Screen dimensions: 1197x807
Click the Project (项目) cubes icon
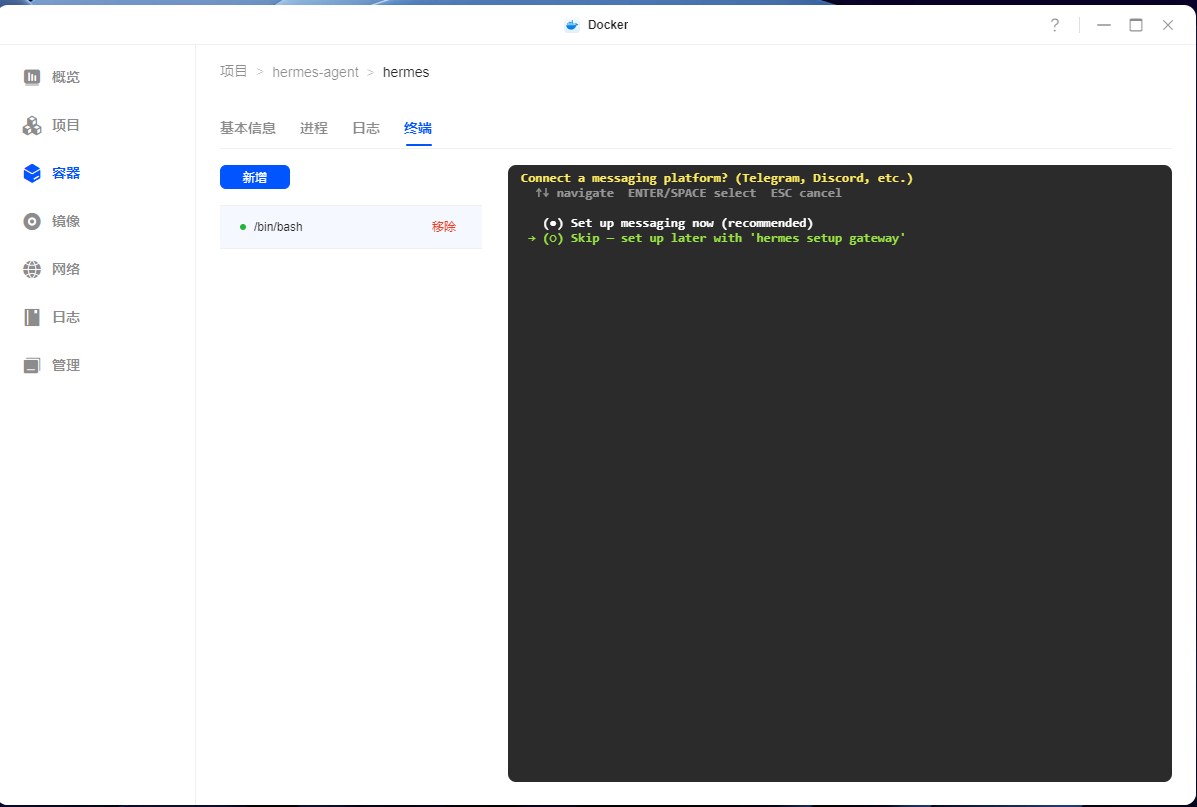point(32,125)
